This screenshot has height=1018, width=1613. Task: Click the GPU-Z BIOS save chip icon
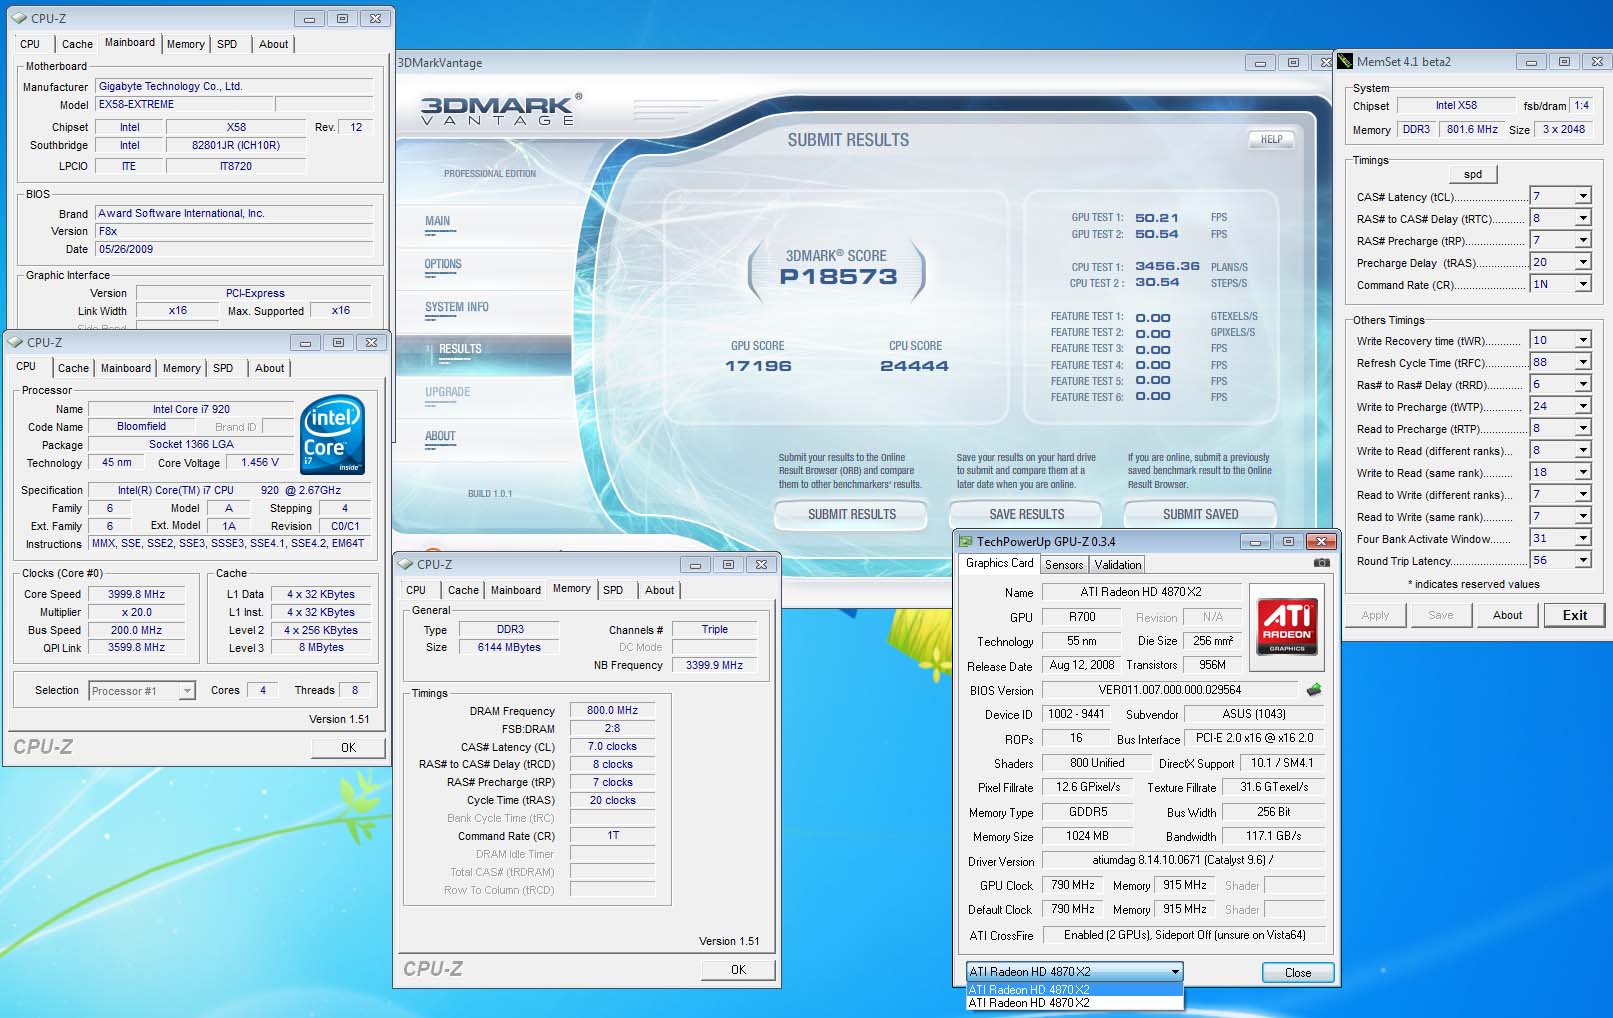click(x=1314, y=689)
